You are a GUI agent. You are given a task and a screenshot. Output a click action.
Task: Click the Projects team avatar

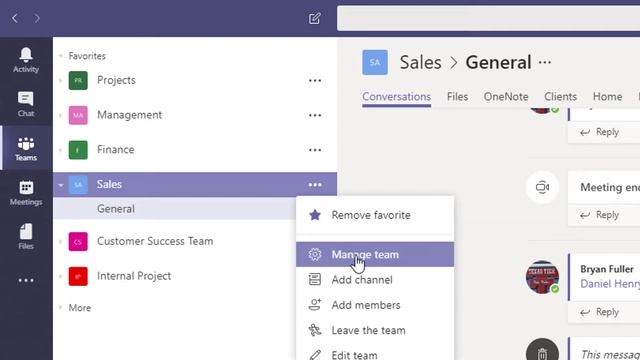point(78,80)
